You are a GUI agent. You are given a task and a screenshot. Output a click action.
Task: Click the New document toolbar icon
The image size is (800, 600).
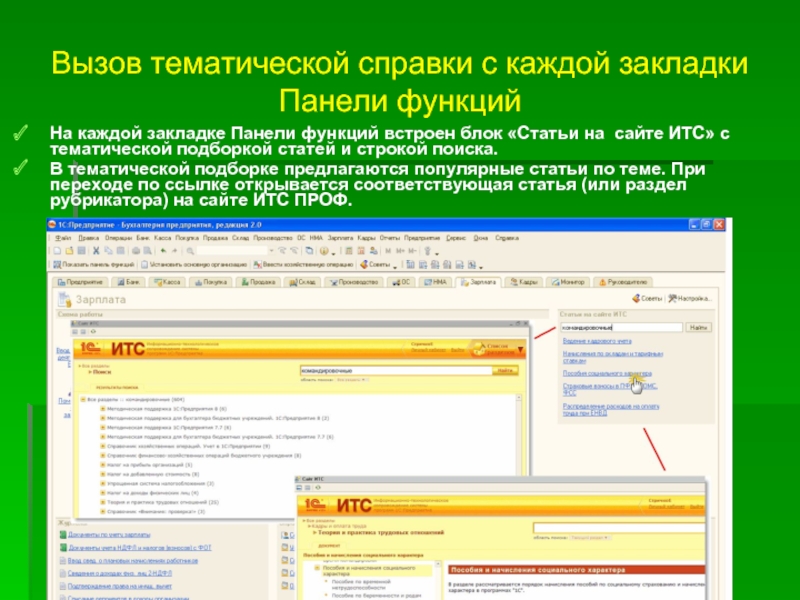57,251
